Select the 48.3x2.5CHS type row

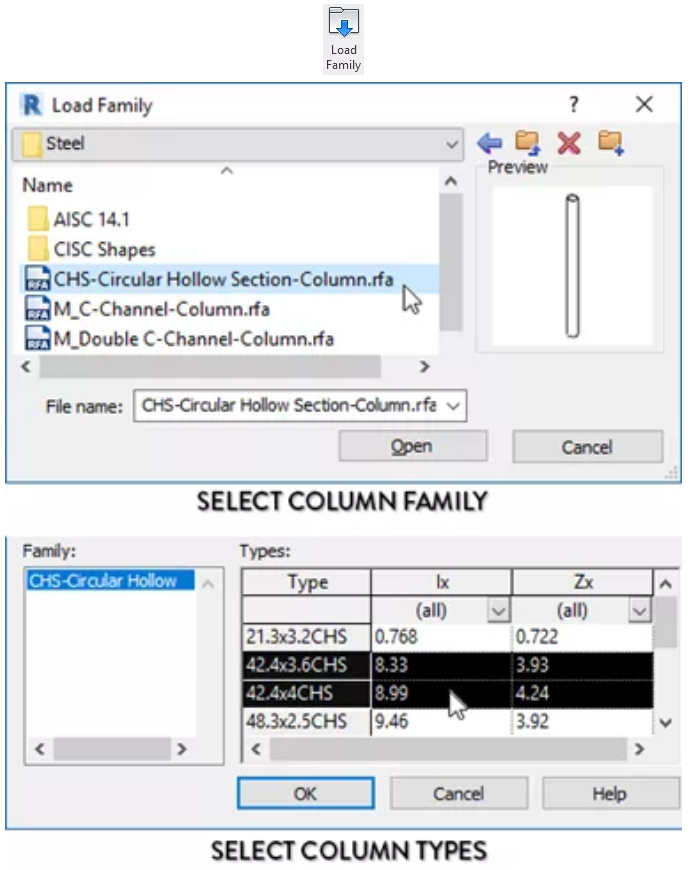tap(447, 722)
